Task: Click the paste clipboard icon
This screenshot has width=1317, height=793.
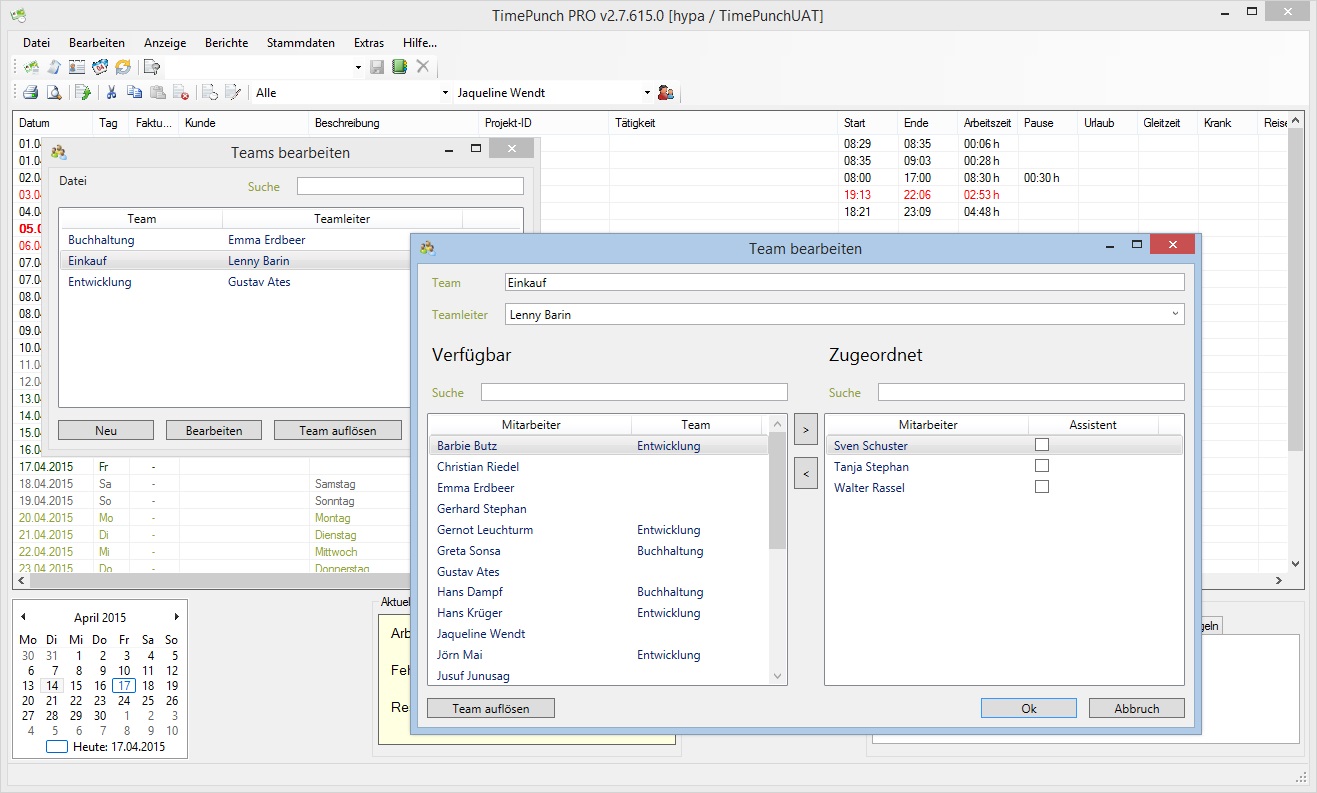Action: (x=158, y=93)
